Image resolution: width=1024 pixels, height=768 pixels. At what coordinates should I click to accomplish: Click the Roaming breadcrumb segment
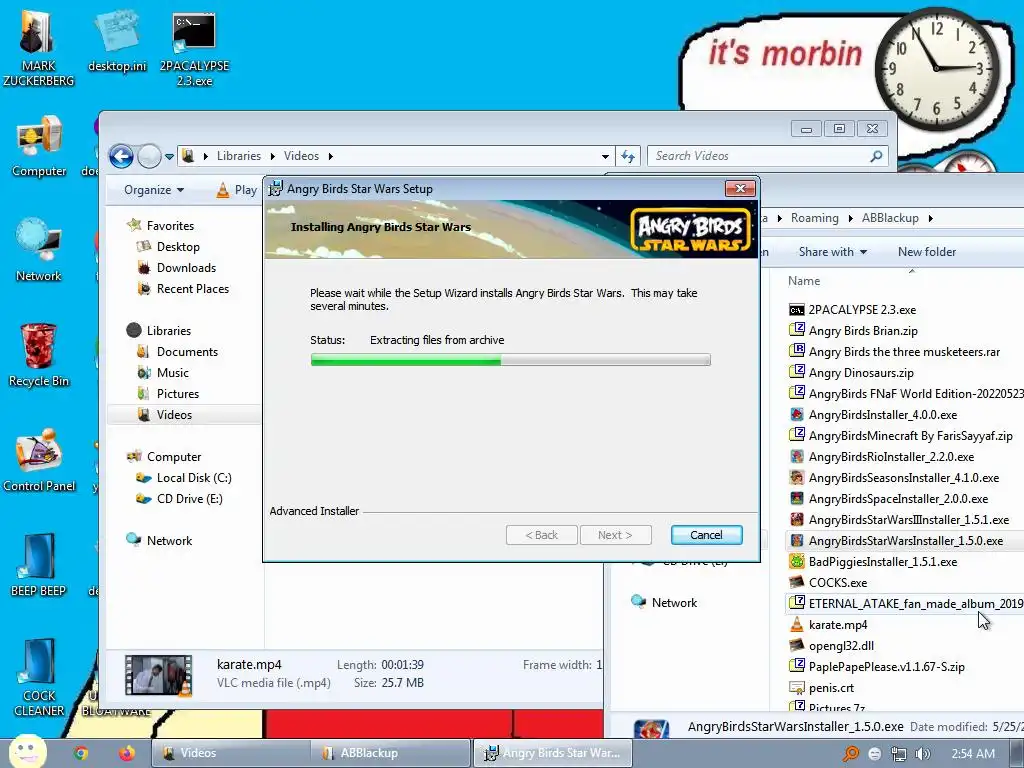coord(814,218)
